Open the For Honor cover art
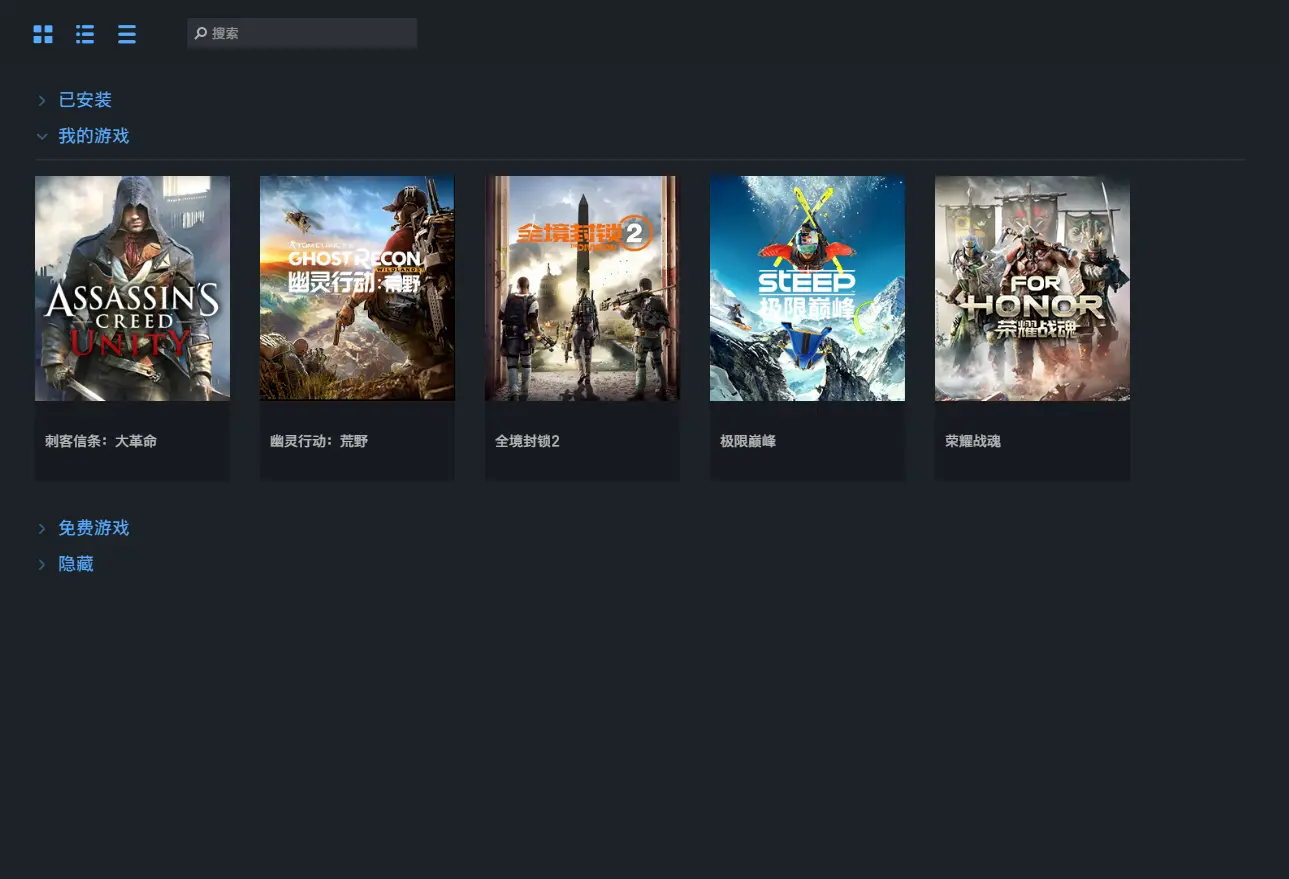Image resolution: width=1289 pixels, height=879 pixels. (1032, 288)
